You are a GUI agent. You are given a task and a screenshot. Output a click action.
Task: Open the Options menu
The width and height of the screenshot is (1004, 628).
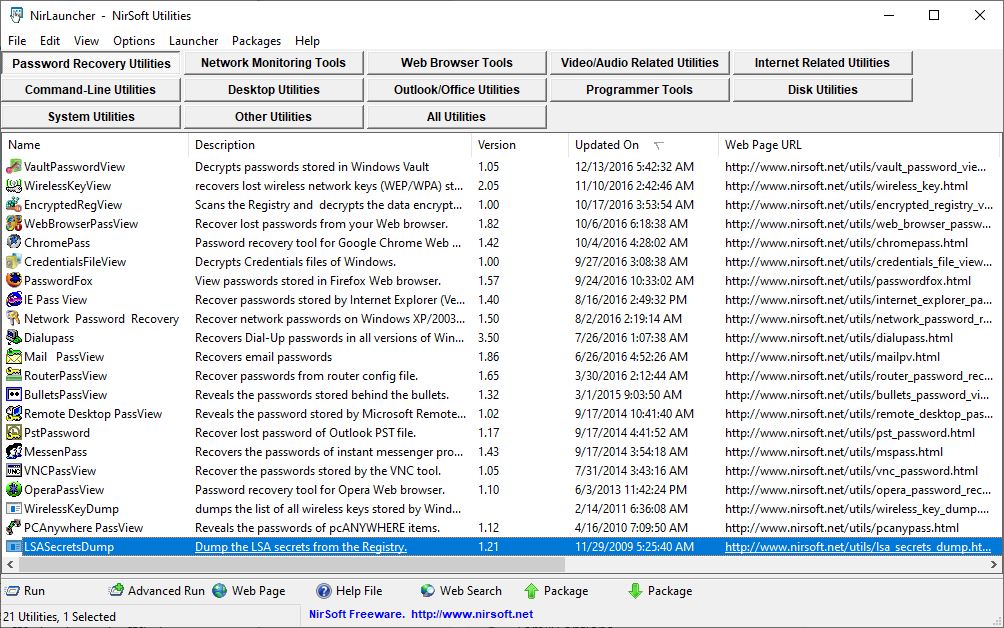click(134, 41)
